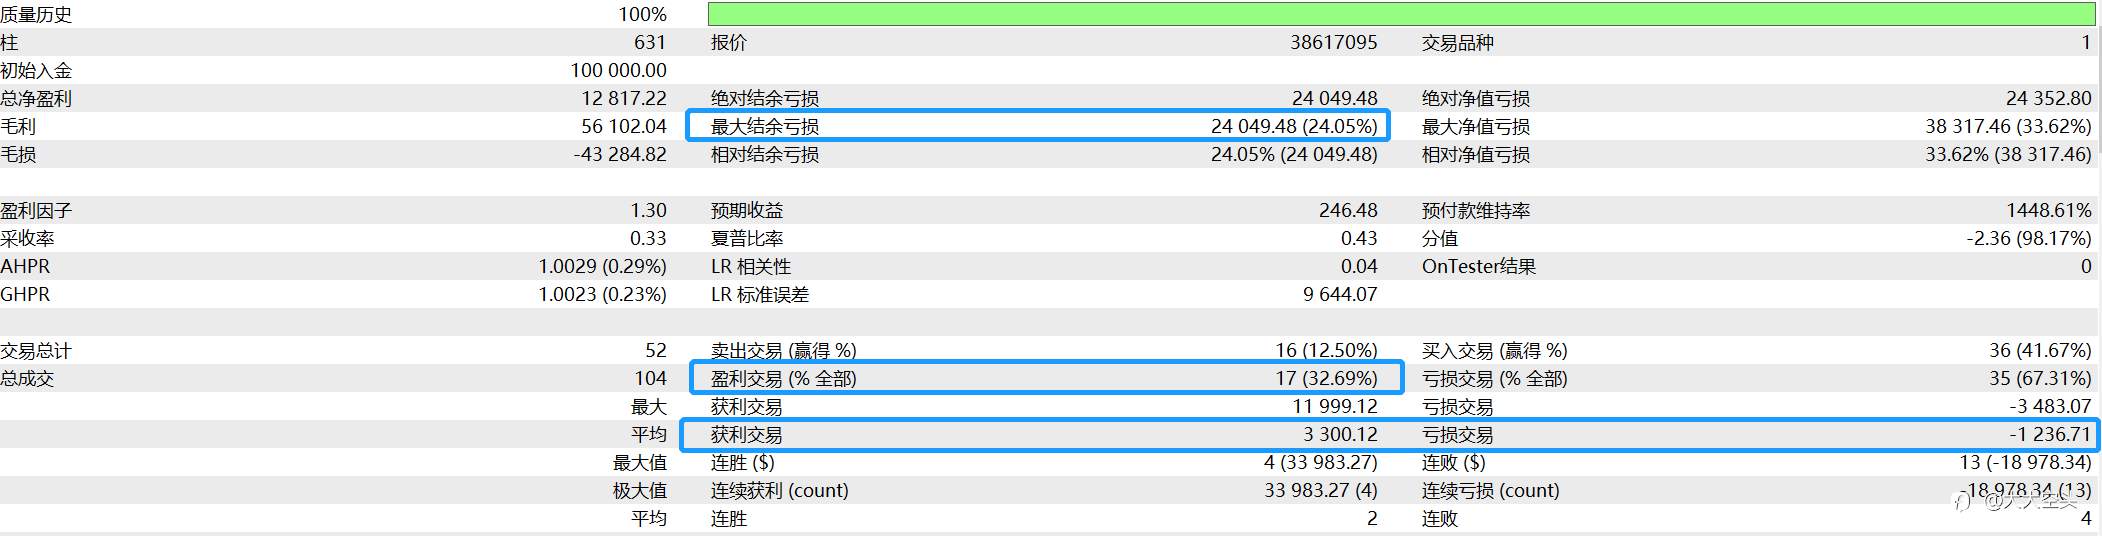Select the 'AHPR' label
The image size is (2102, 536).
[x=25, y=266]
